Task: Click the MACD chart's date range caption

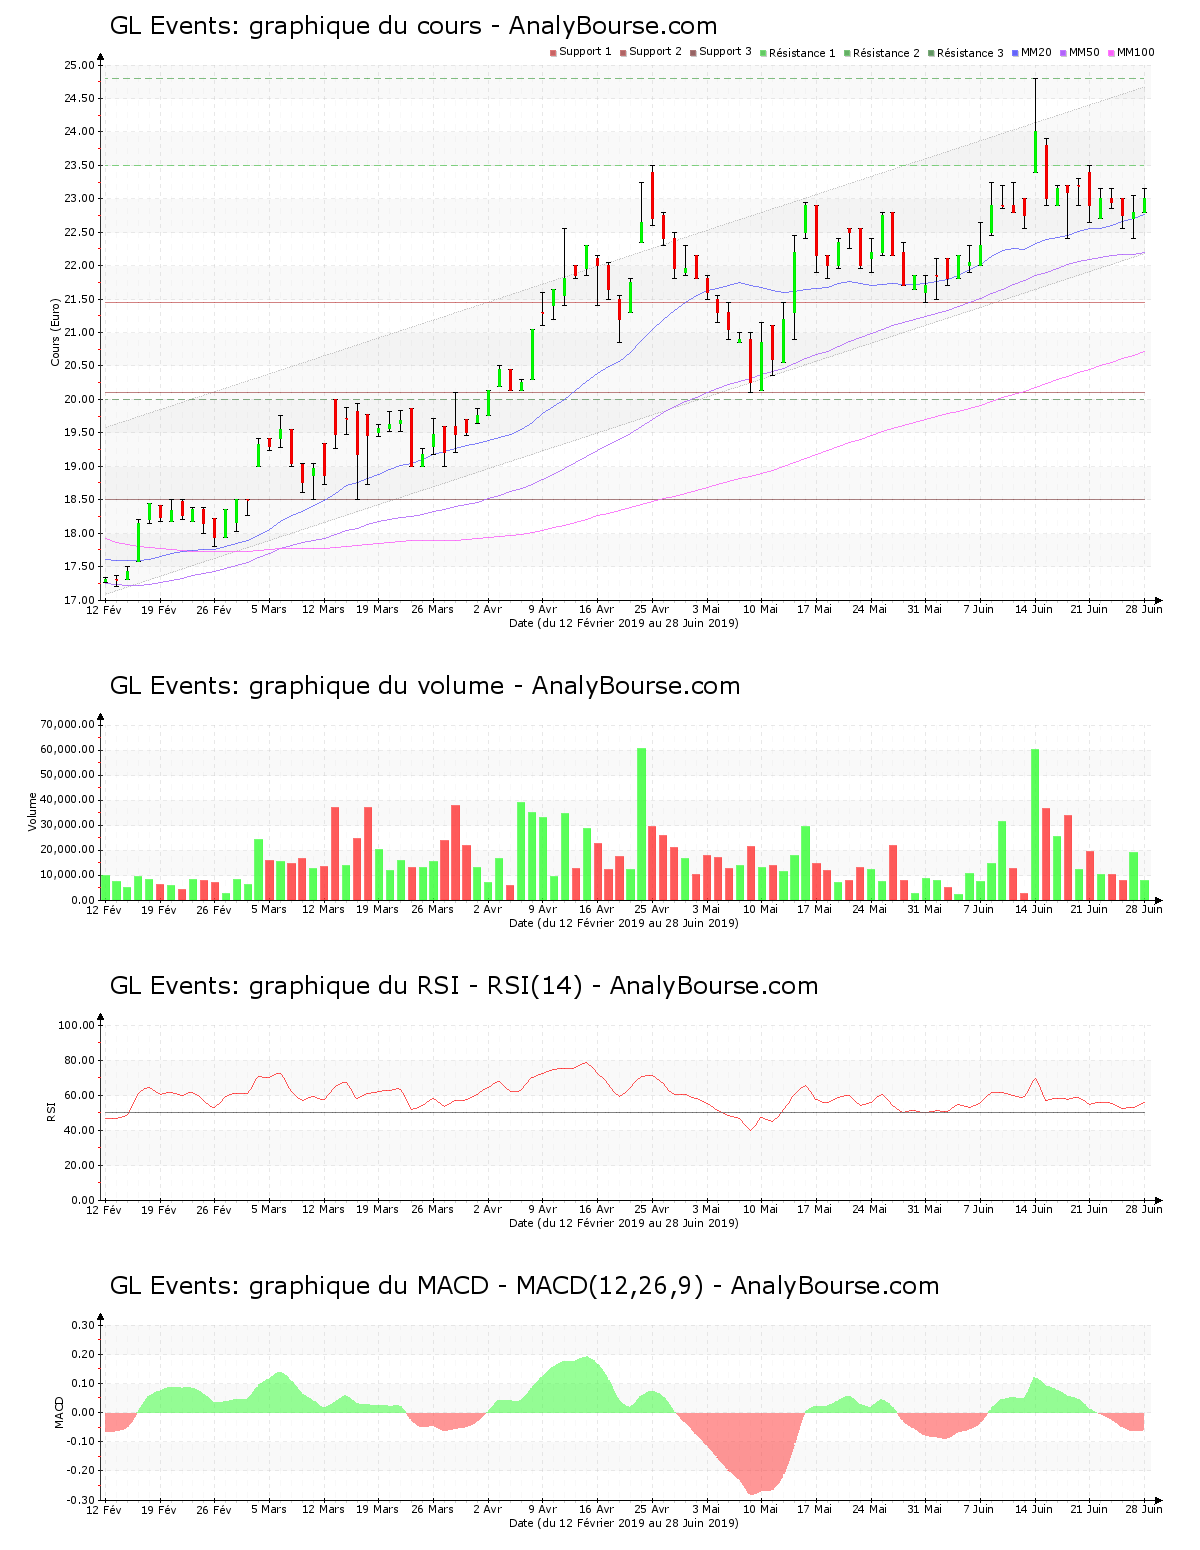Action: [624, 1523]
